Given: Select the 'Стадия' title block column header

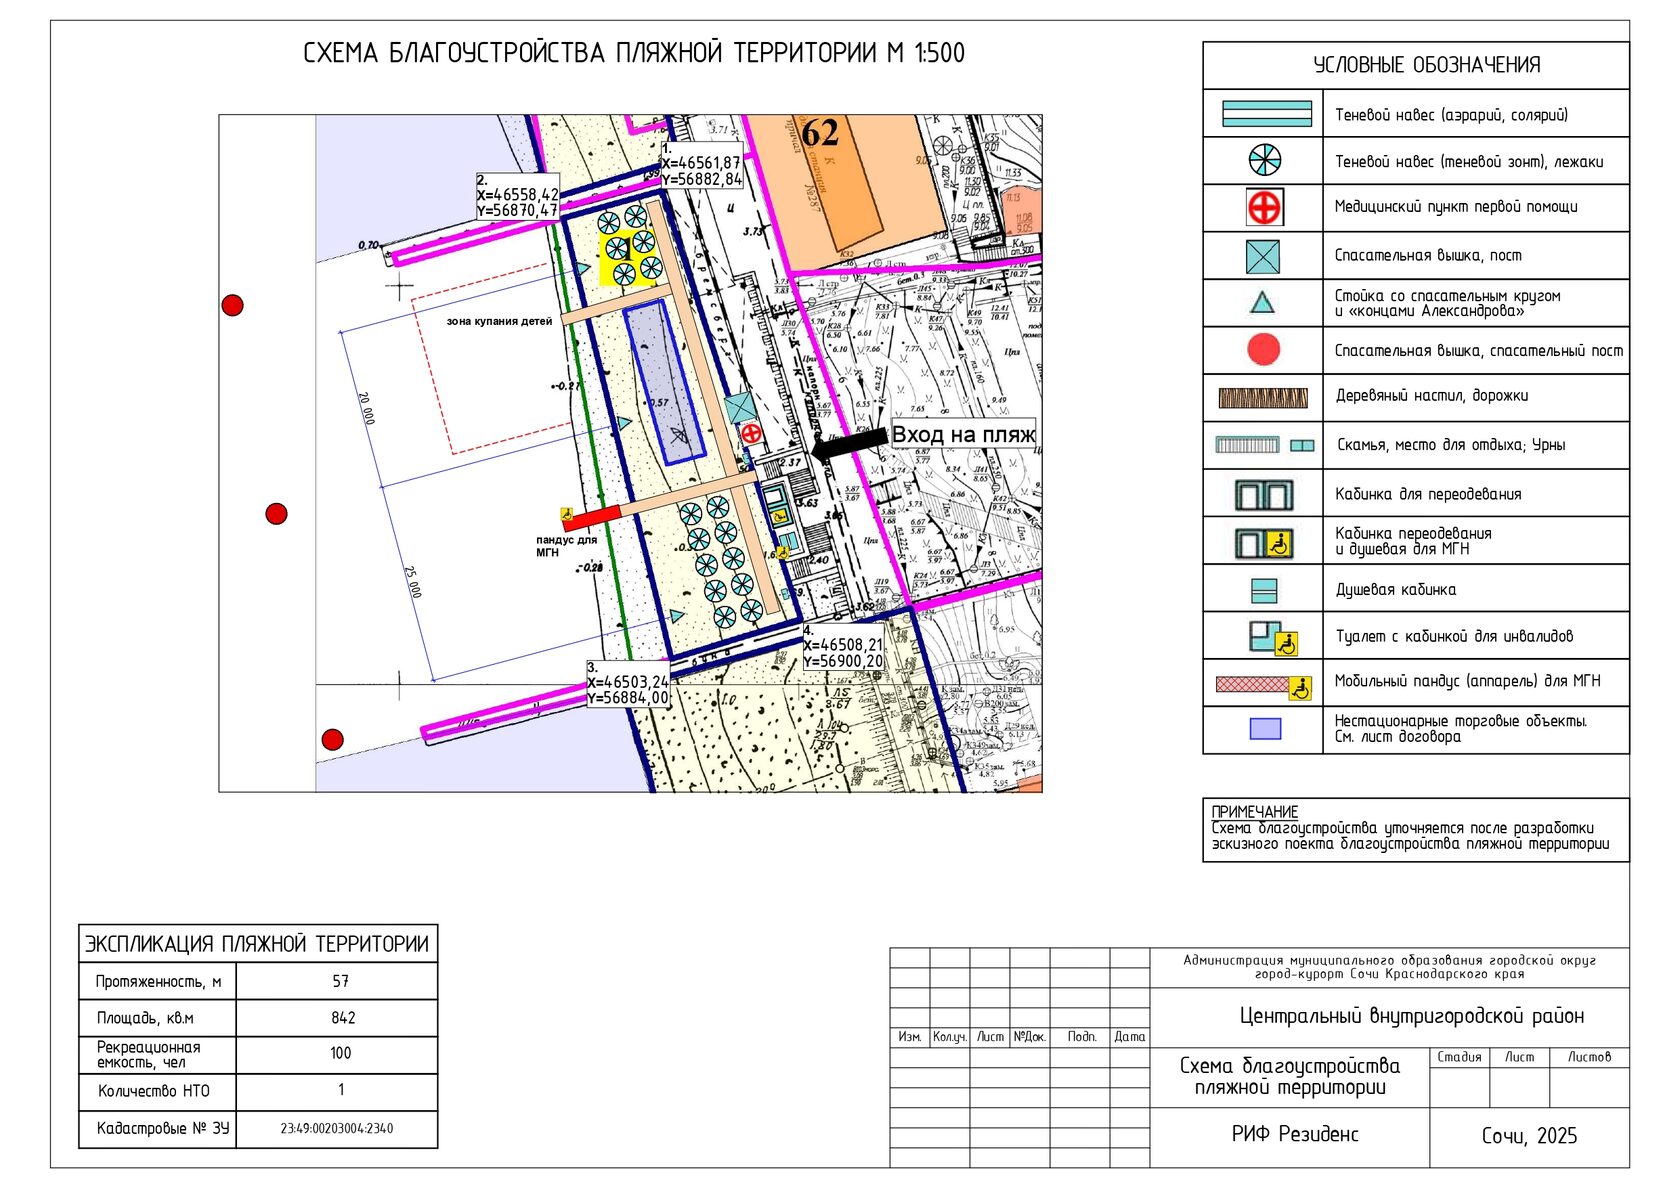Looking at the screenshot, I should 1459,1057.
